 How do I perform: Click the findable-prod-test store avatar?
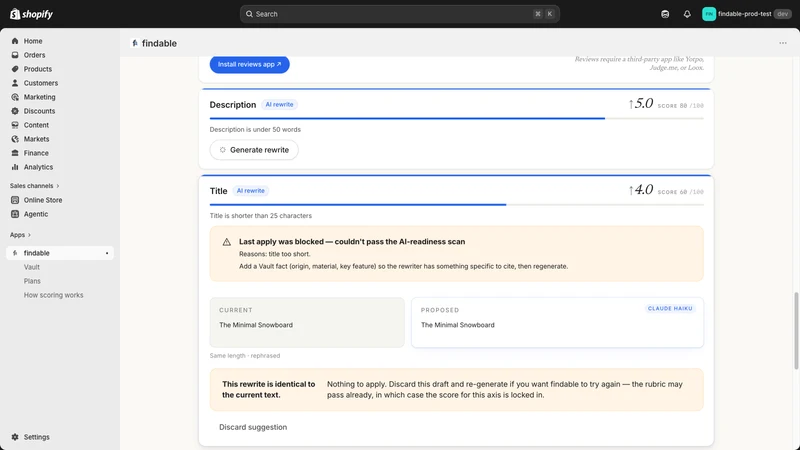[709, 14]
